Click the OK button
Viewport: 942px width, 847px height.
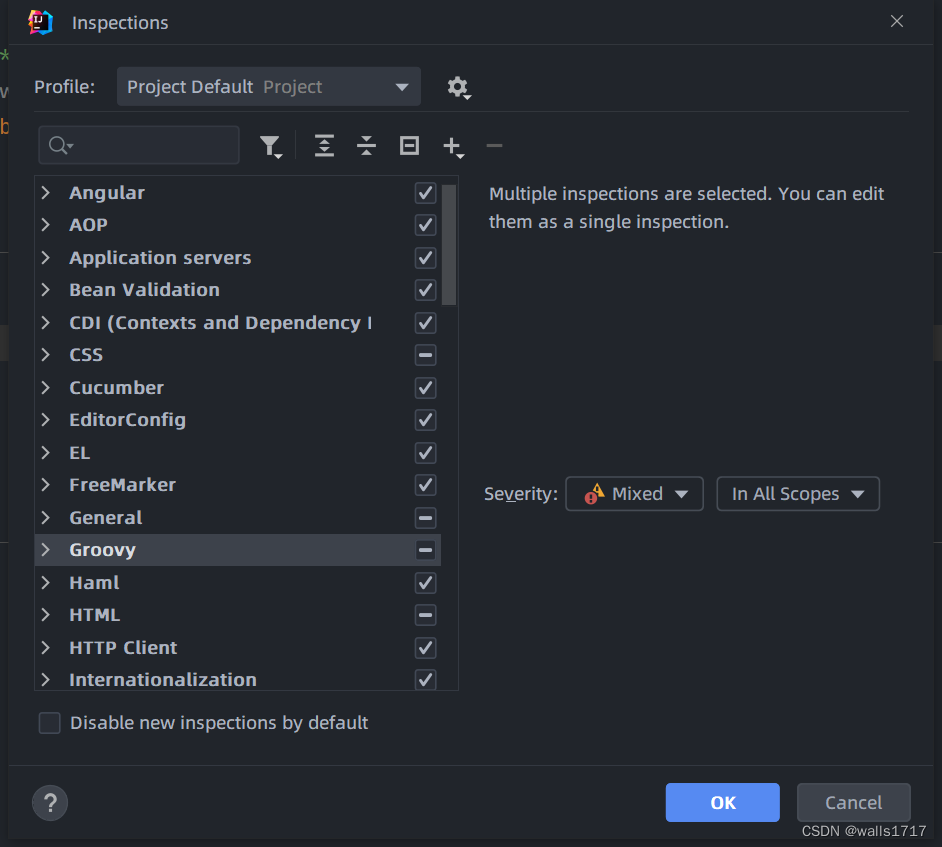[723, 803]
